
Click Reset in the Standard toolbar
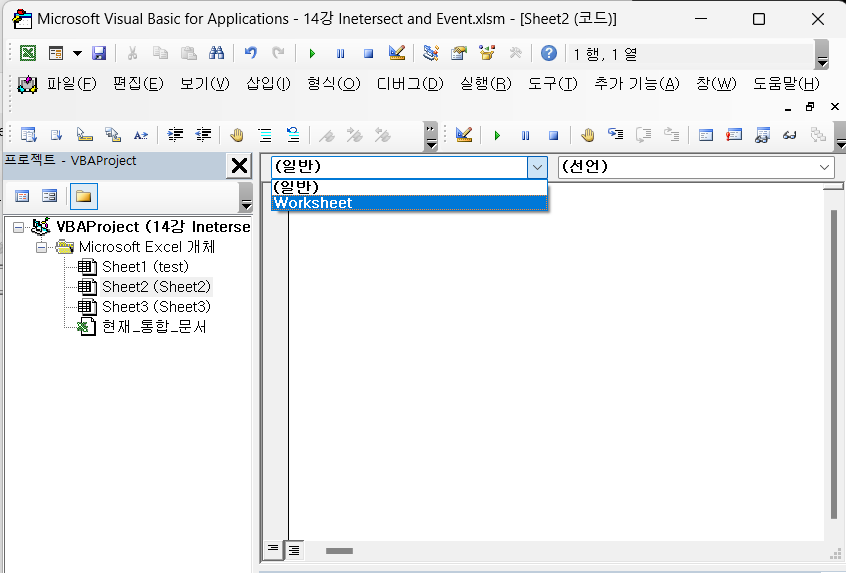pyautogui.click(x=369, y=53)
